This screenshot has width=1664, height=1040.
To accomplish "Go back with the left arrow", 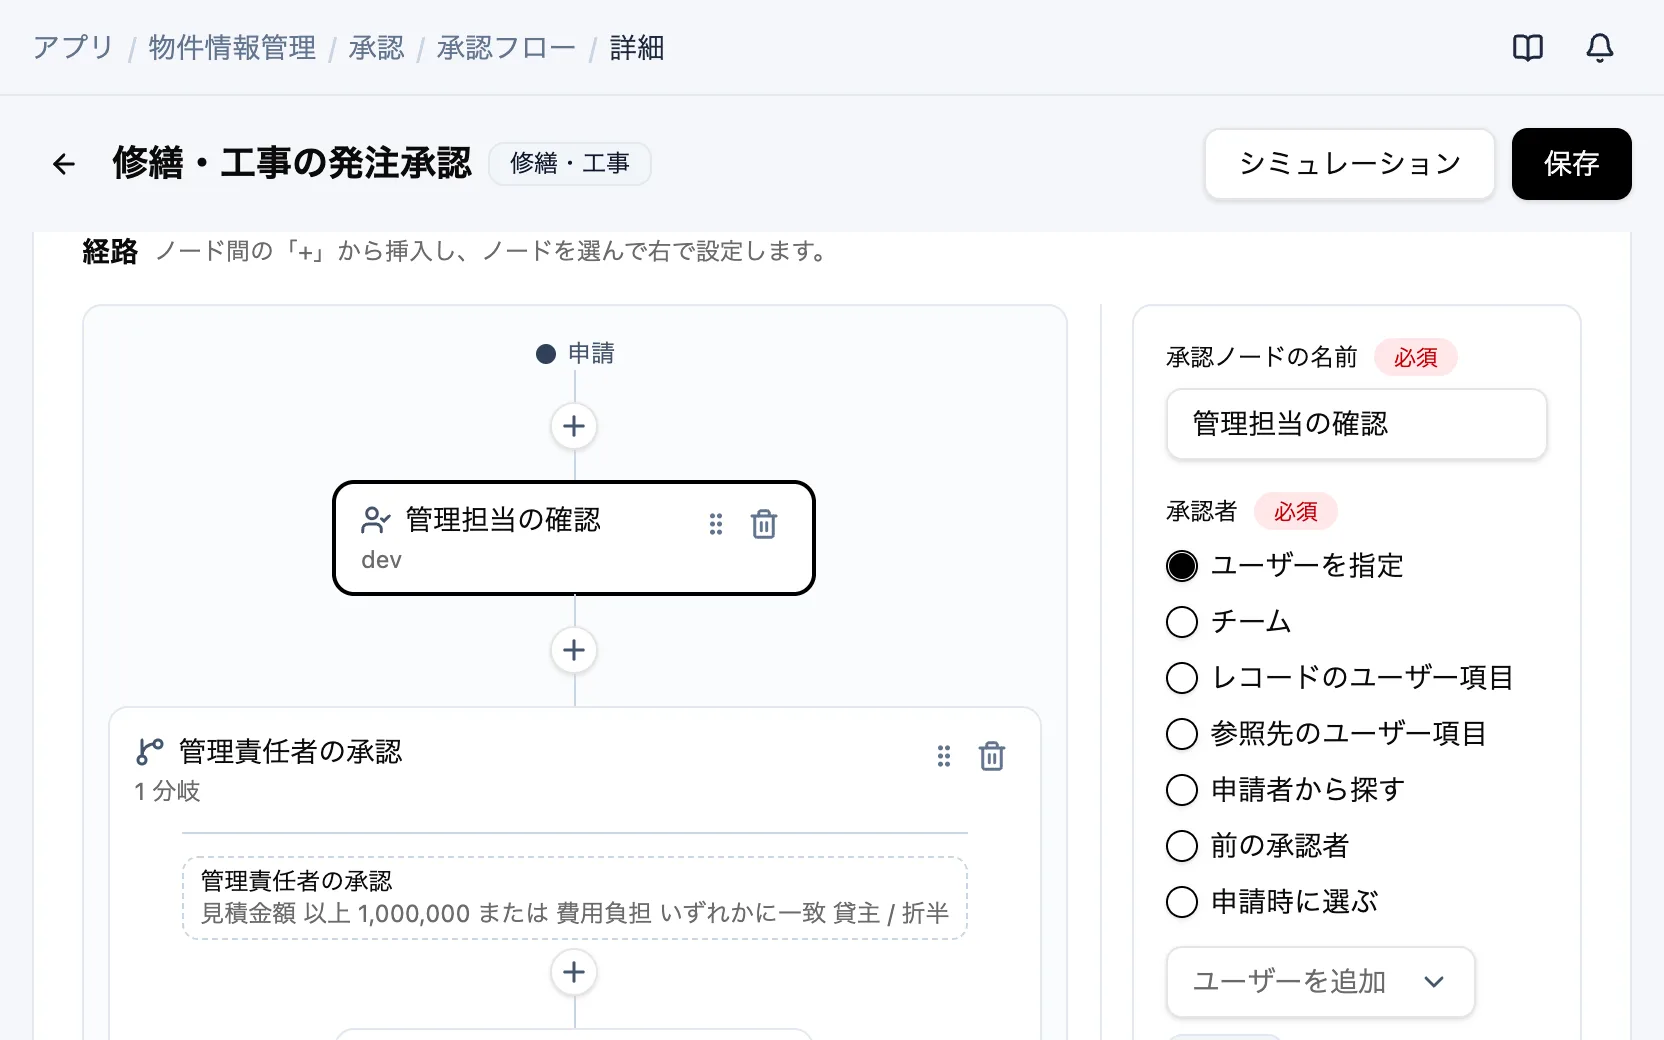I will [64, 163].
